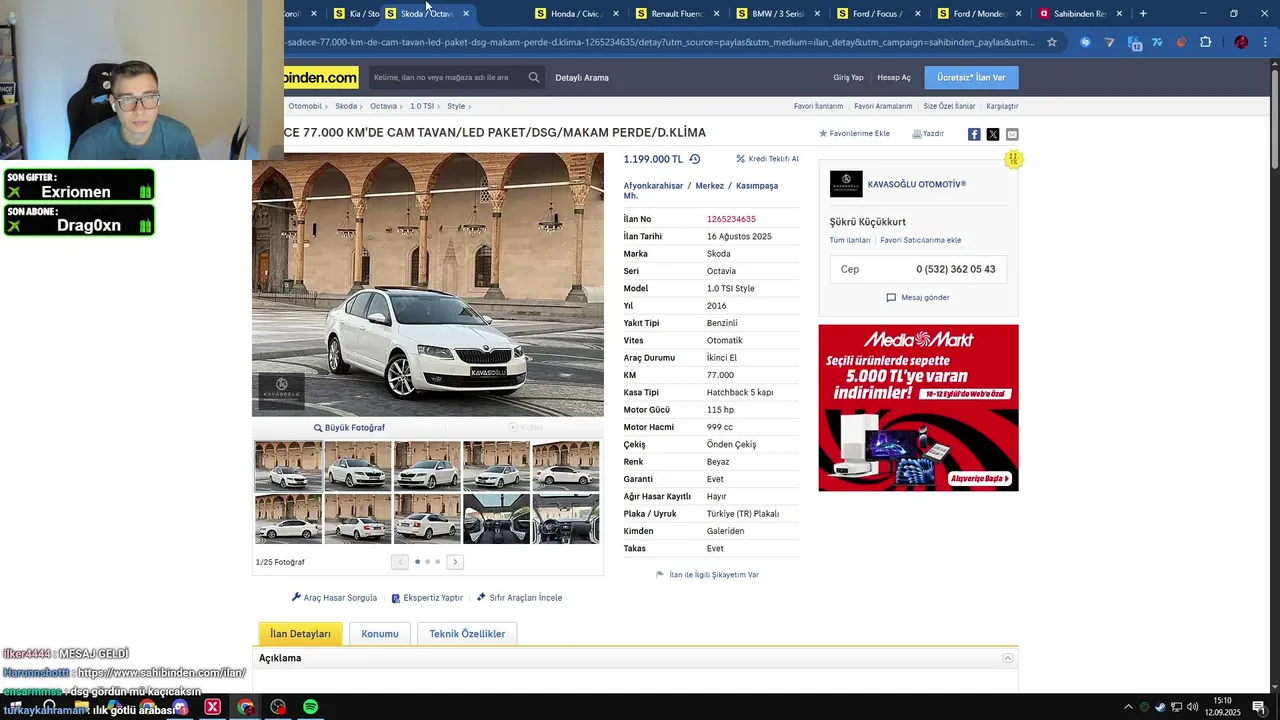
Task: Click İlan ile İlgili Şikayetim Var
Action: click(707, 575)
